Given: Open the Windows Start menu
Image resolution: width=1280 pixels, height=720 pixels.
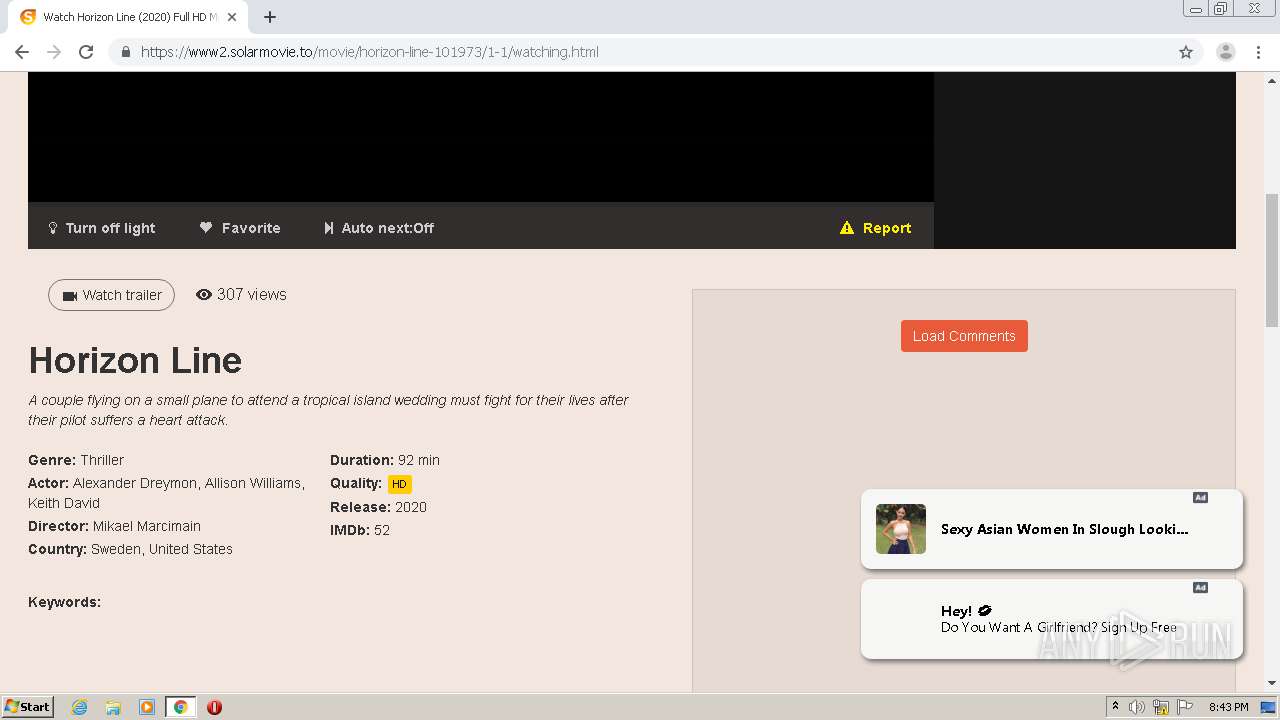Looking at the screenshot, I should point(28,706).
